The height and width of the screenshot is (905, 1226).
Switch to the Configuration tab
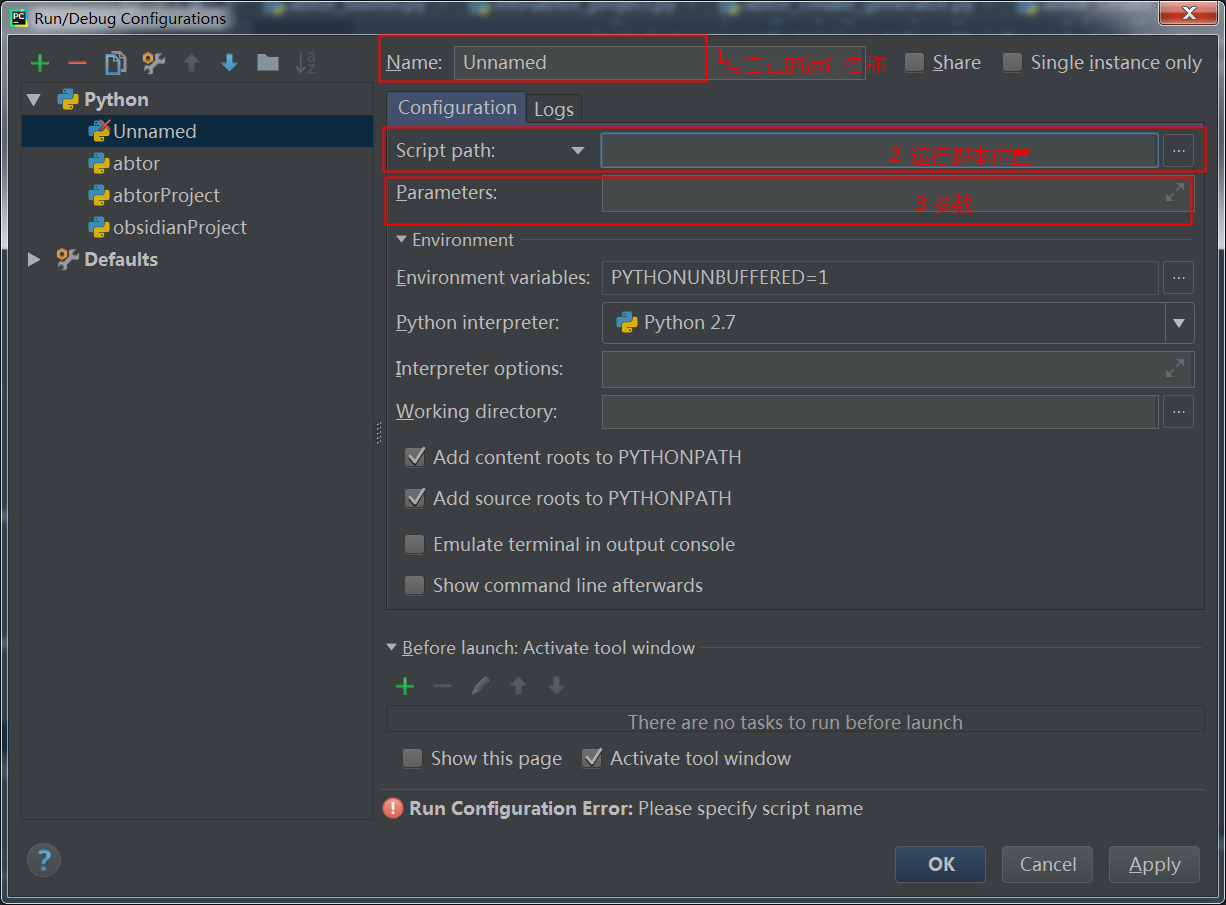click(x=457, y=107)
